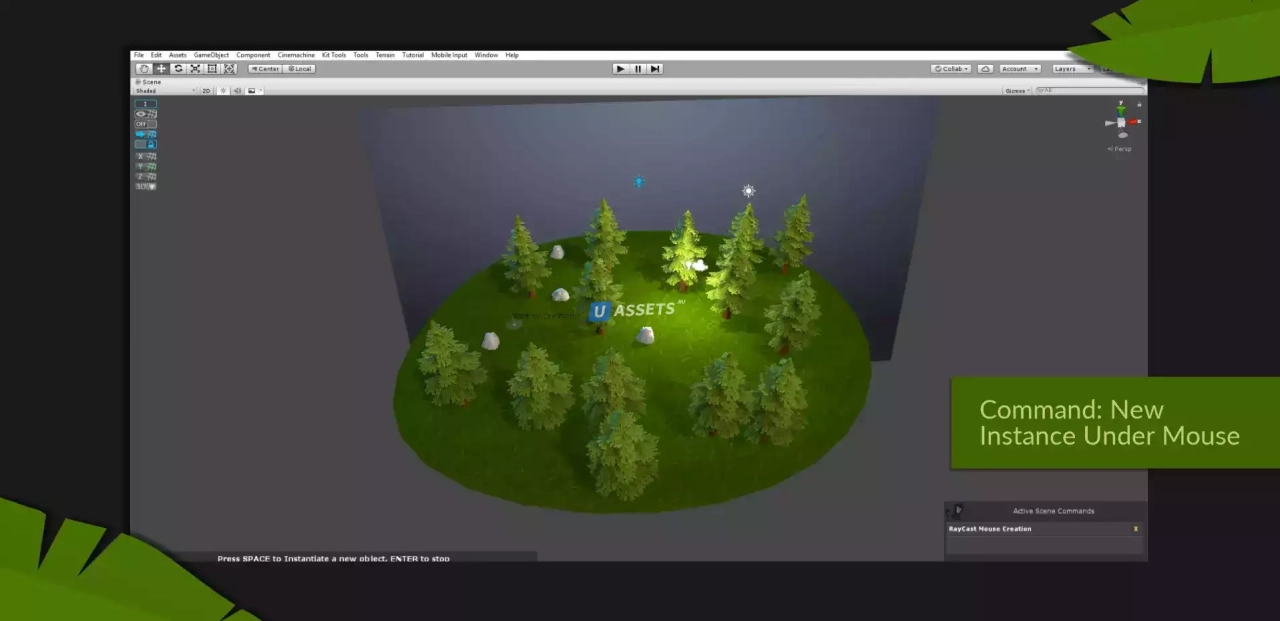Screen dimensions: 1280x621
Task: Click the scene search field
Action: click(1090, 91)
